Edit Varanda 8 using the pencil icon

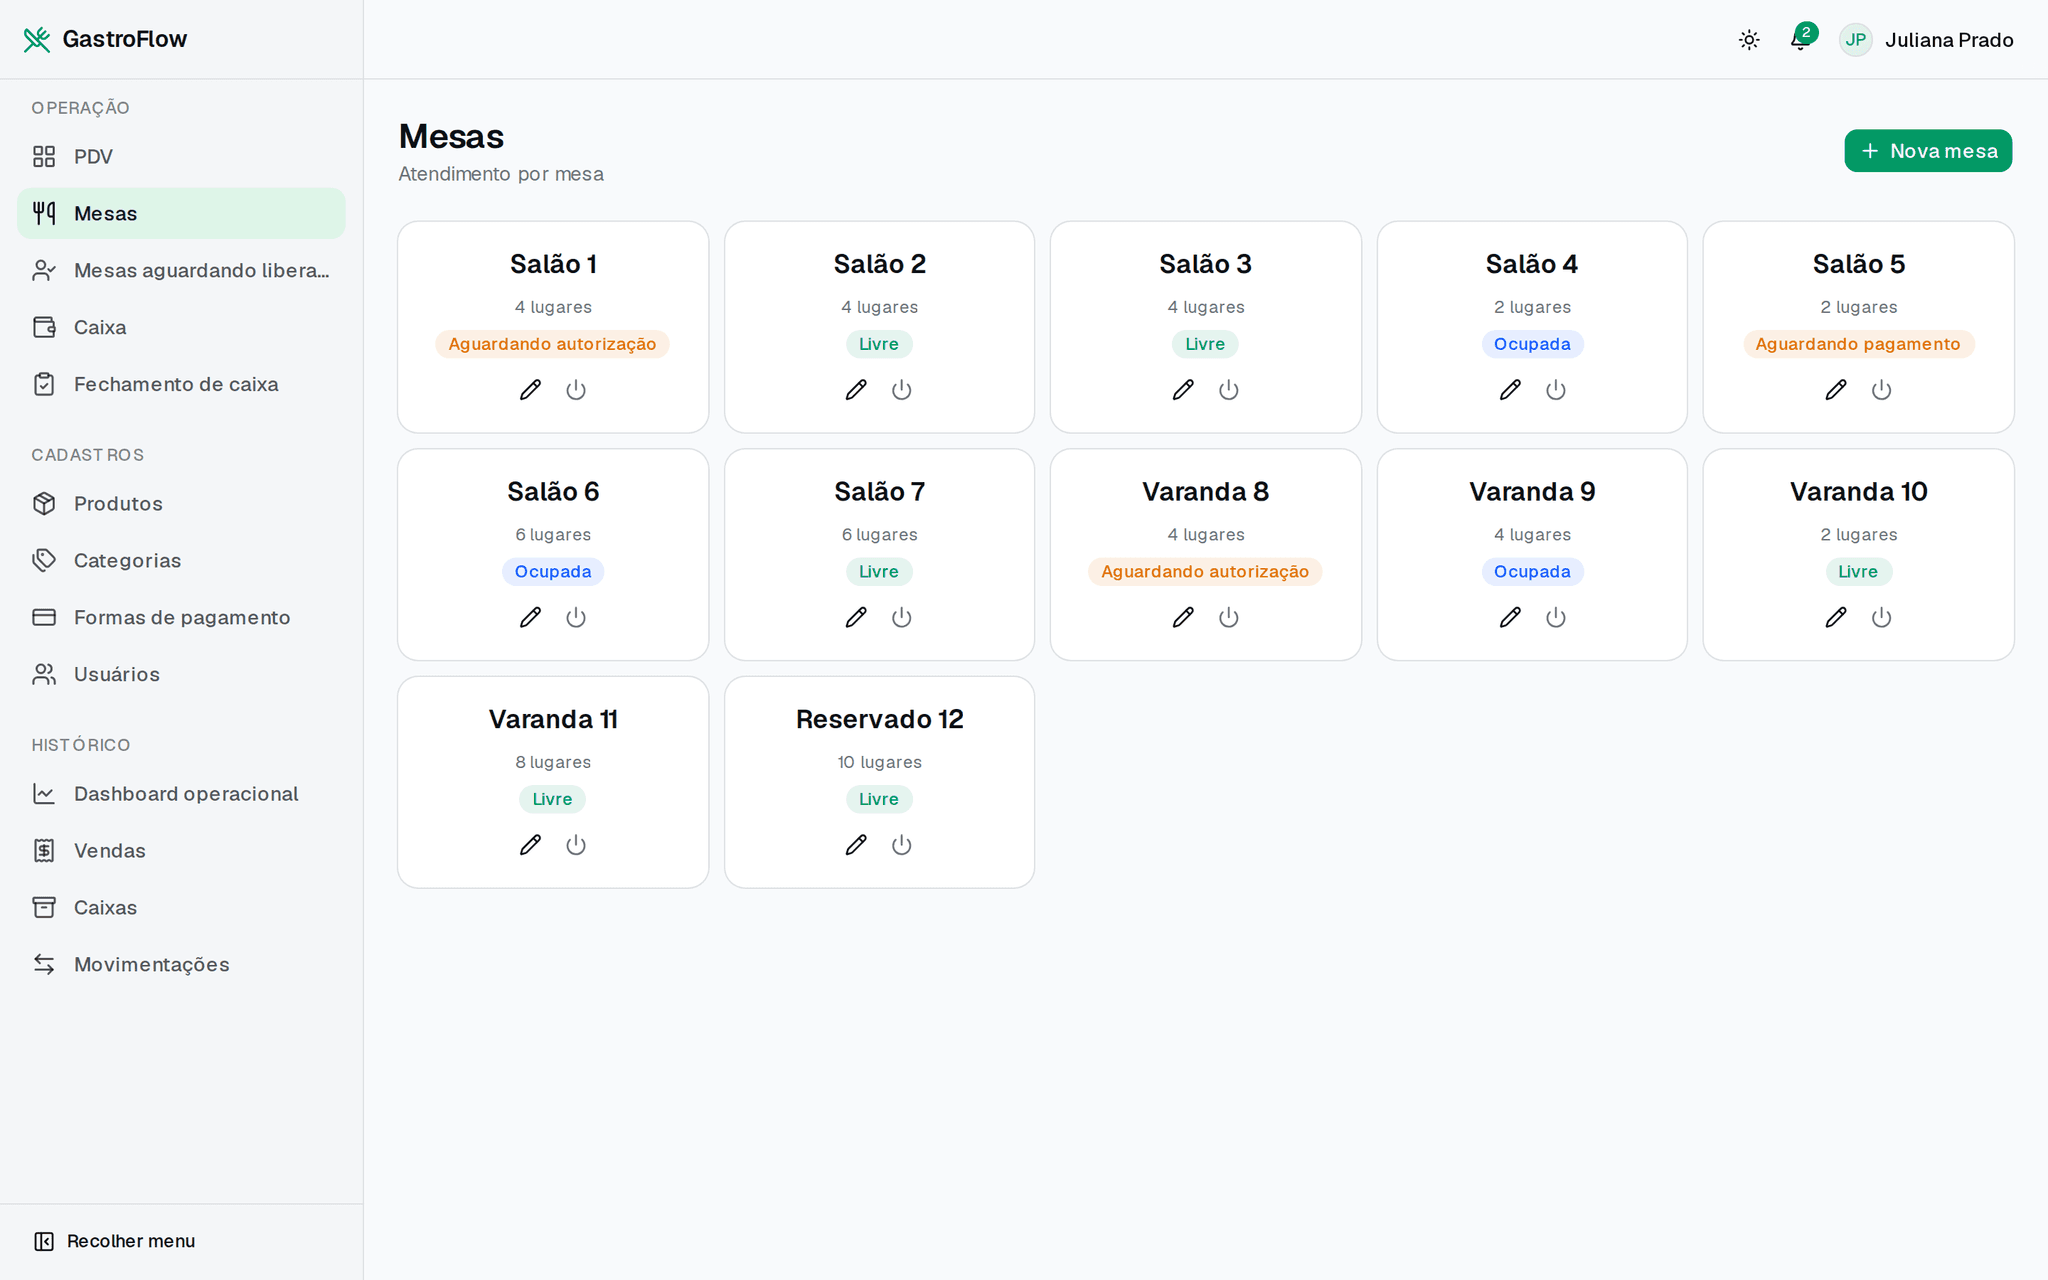pos(1183,617)
